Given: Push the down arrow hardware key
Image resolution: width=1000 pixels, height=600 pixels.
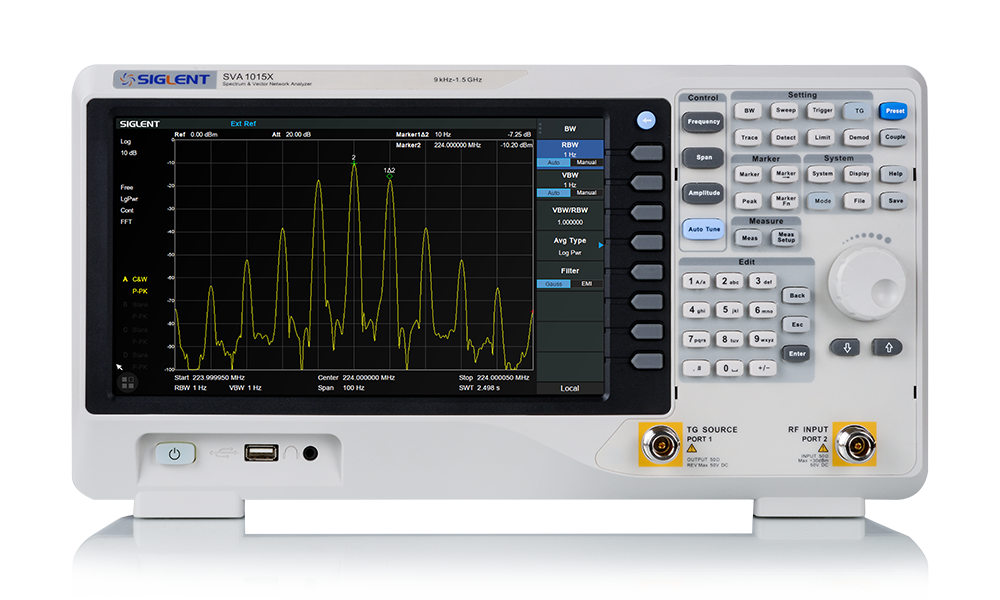Looking at the screenshot, I should 846,348.
